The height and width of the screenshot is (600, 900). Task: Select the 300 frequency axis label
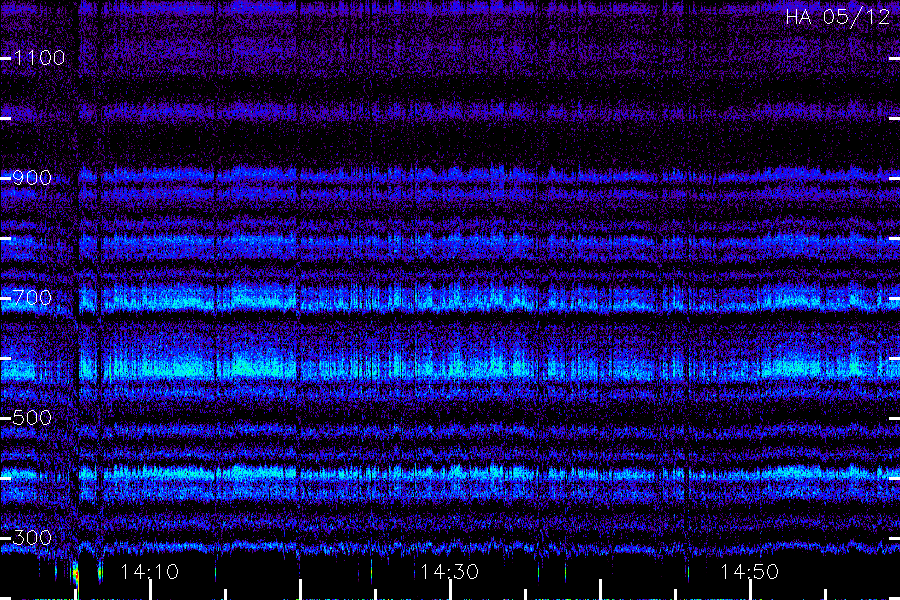(32, 538)
